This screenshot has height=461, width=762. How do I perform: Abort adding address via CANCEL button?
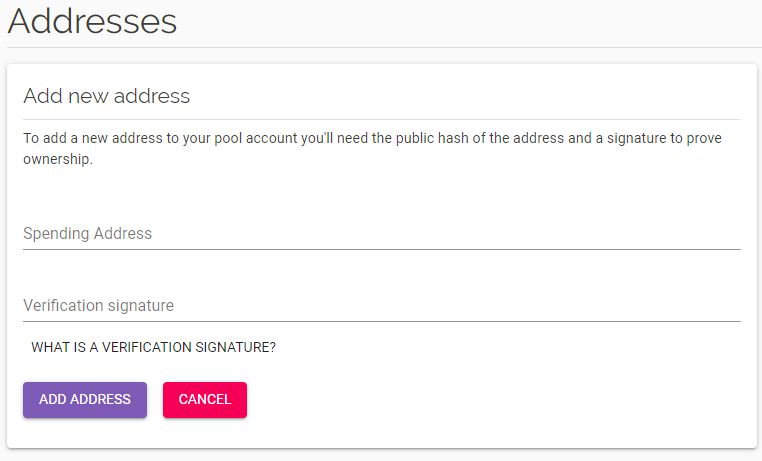pyautogui.click(x=205, y=400)
